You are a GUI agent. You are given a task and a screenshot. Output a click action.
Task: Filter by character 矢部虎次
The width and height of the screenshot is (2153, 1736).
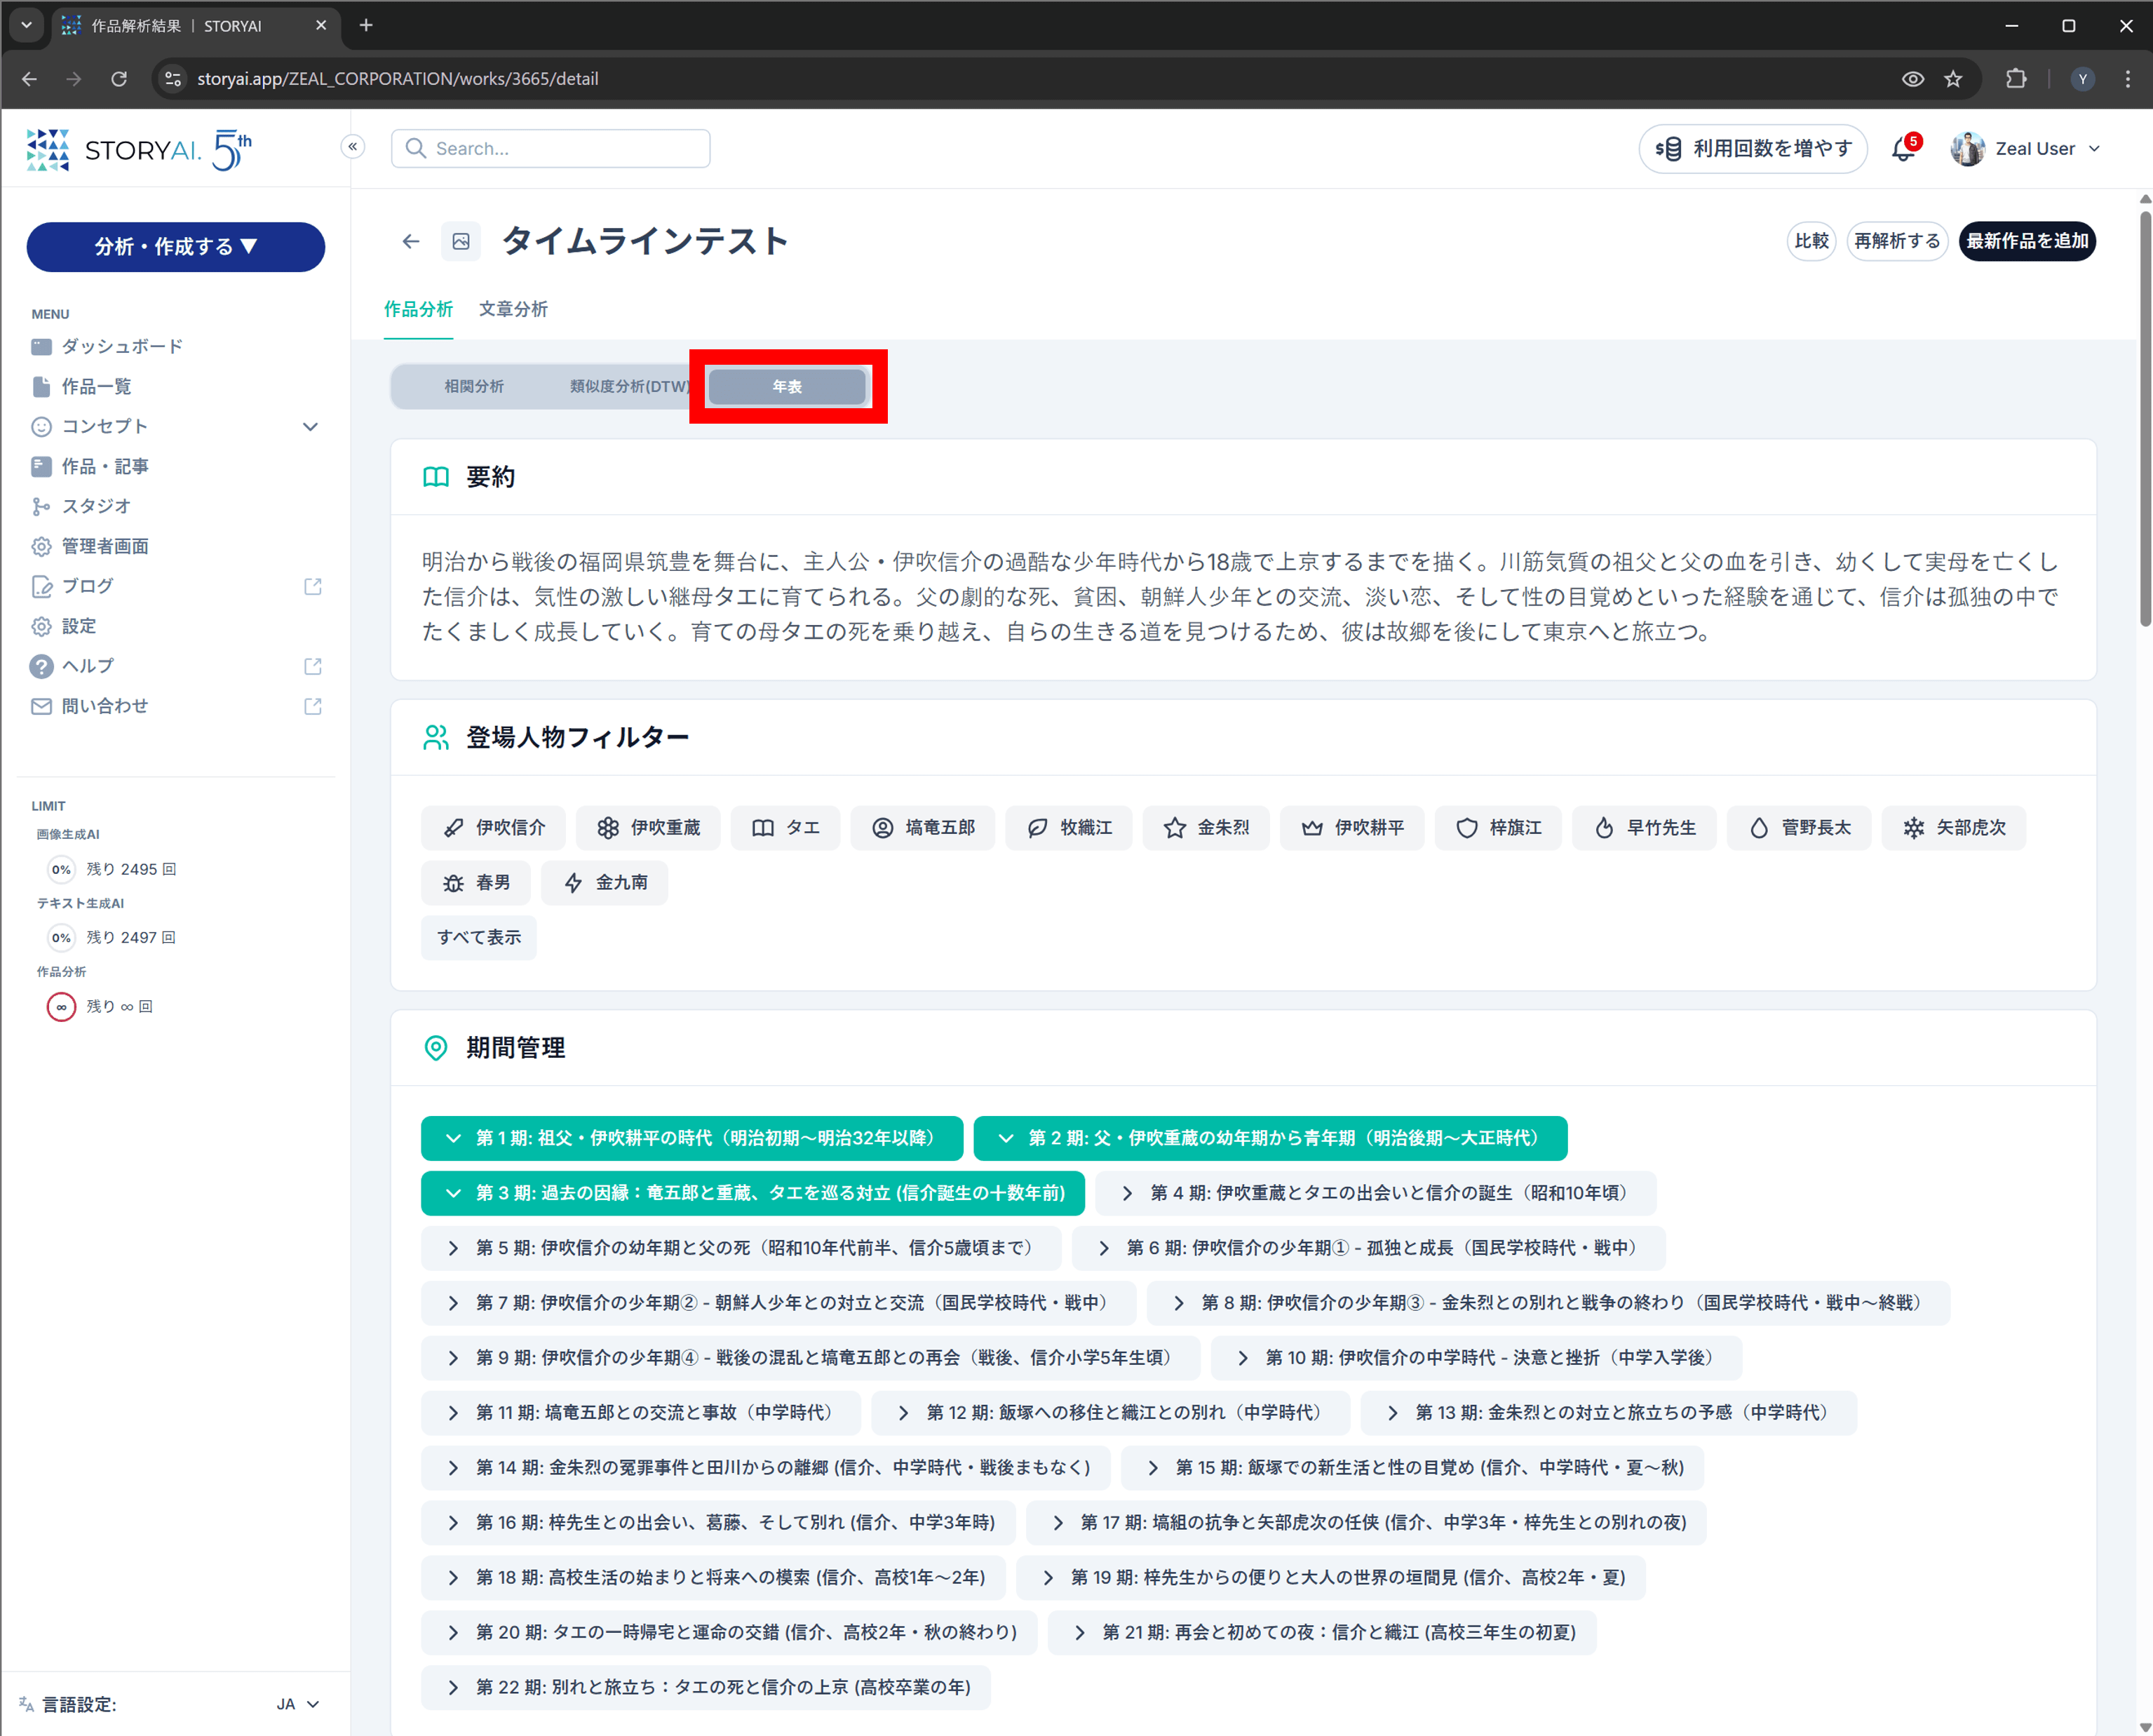pos(1954,828)
